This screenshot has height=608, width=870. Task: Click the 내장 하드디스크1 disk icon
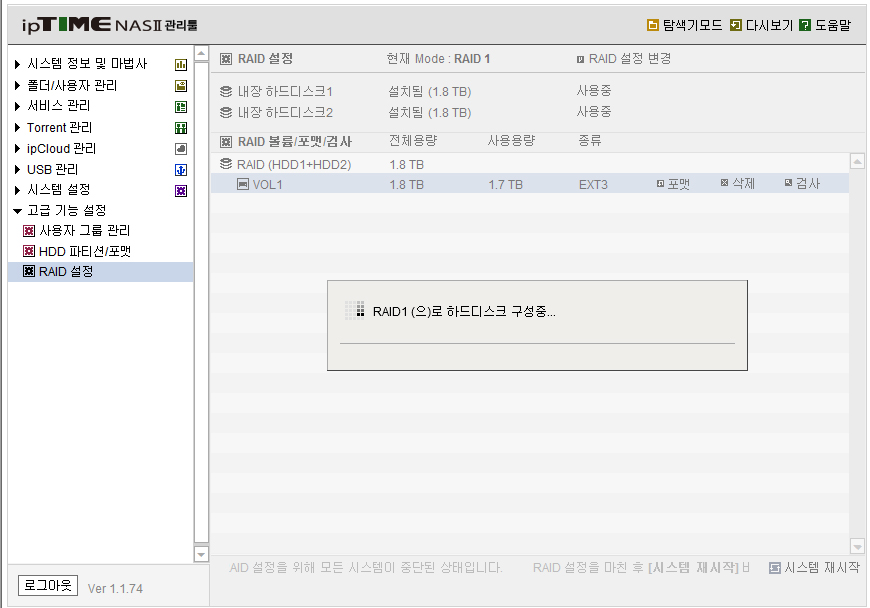pyautogui.click(x=226, y=91)
